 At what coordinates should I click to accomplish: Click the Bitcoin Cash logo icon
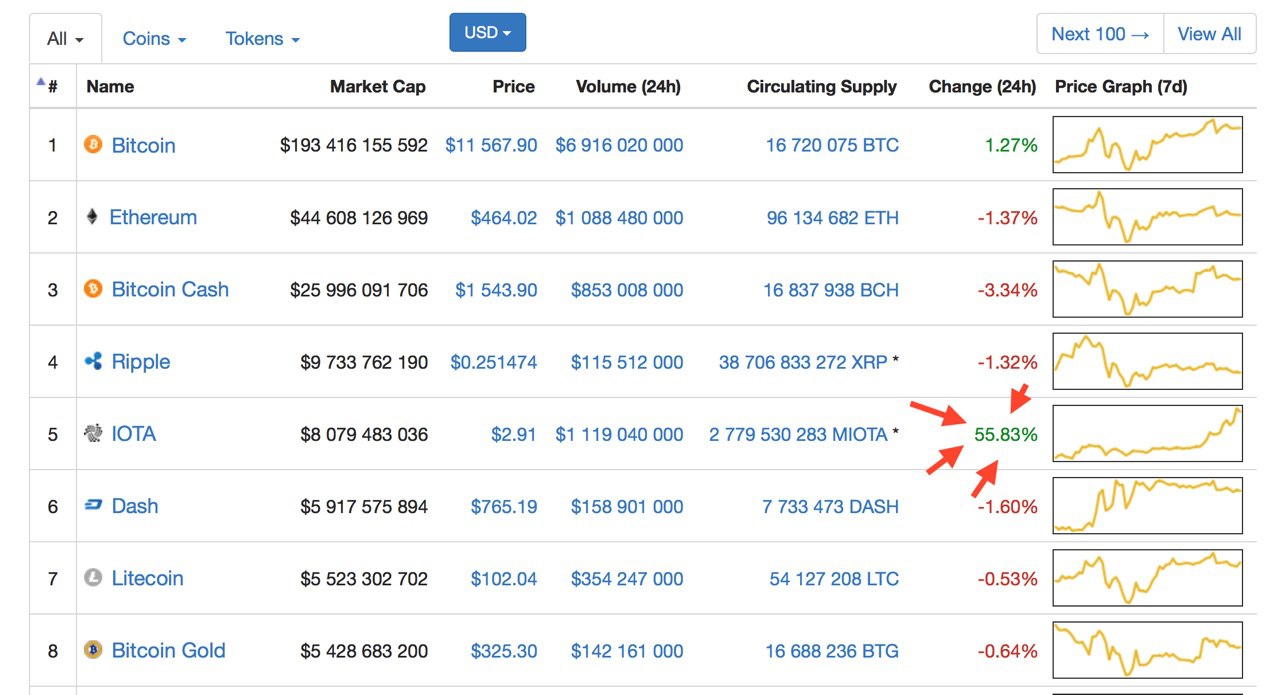click(93, 289)
